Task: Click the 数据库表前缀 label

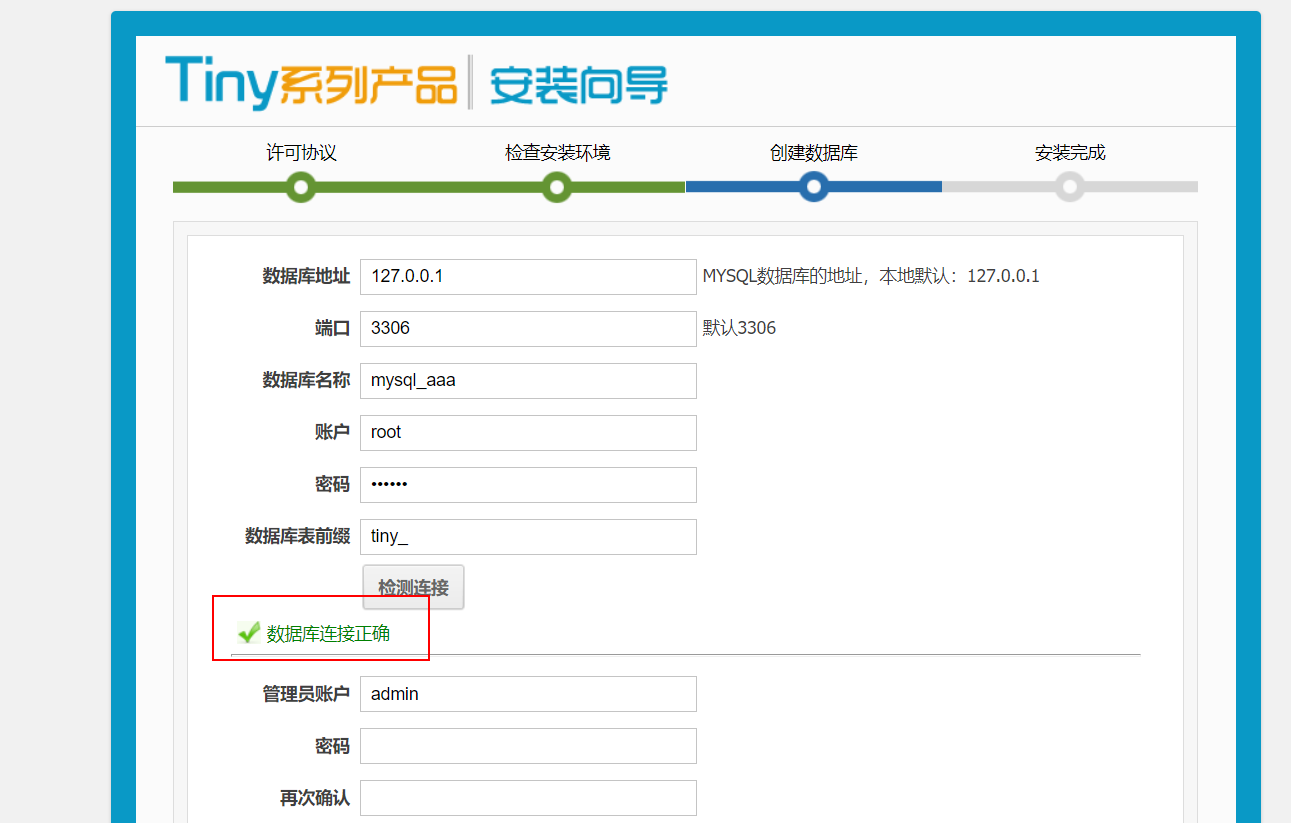Action: [297, 536]
